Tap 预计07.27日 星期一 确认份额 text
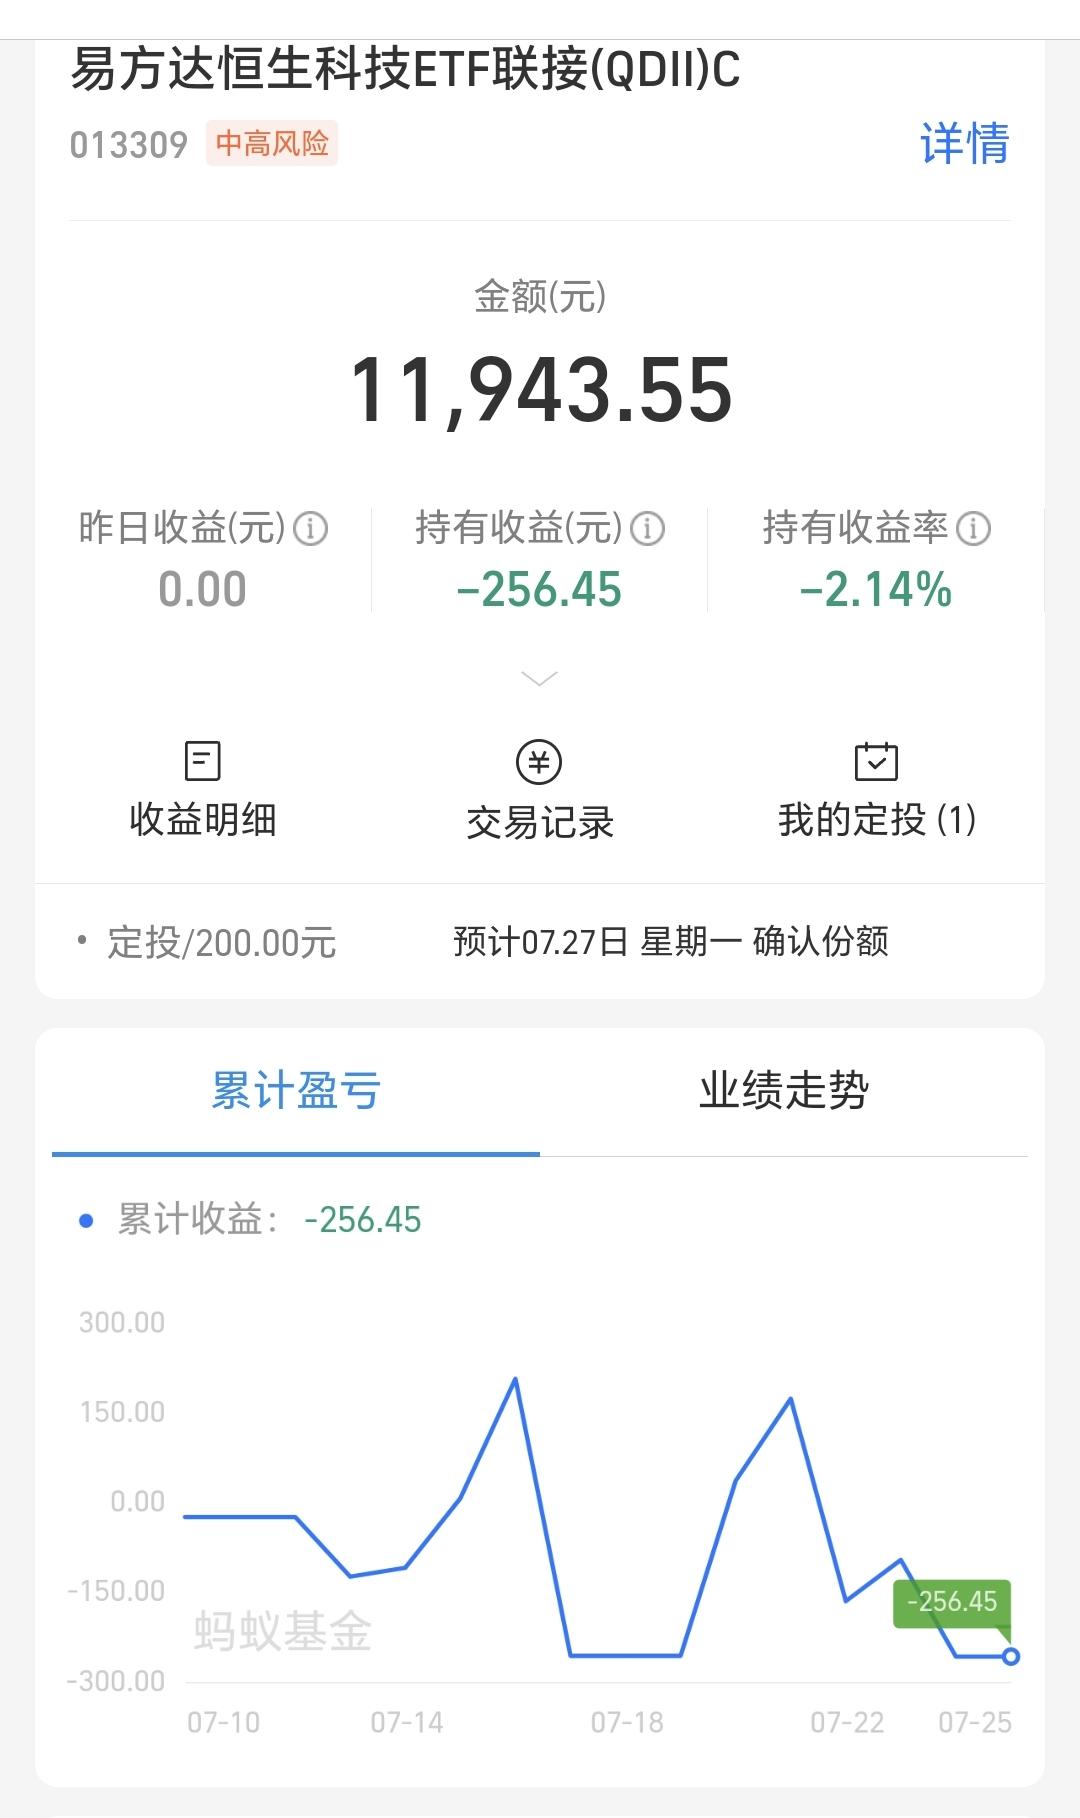Image resolution: width=1080 pixels, height=1818 pixels. pyautogui.click(x=671, y=941)
